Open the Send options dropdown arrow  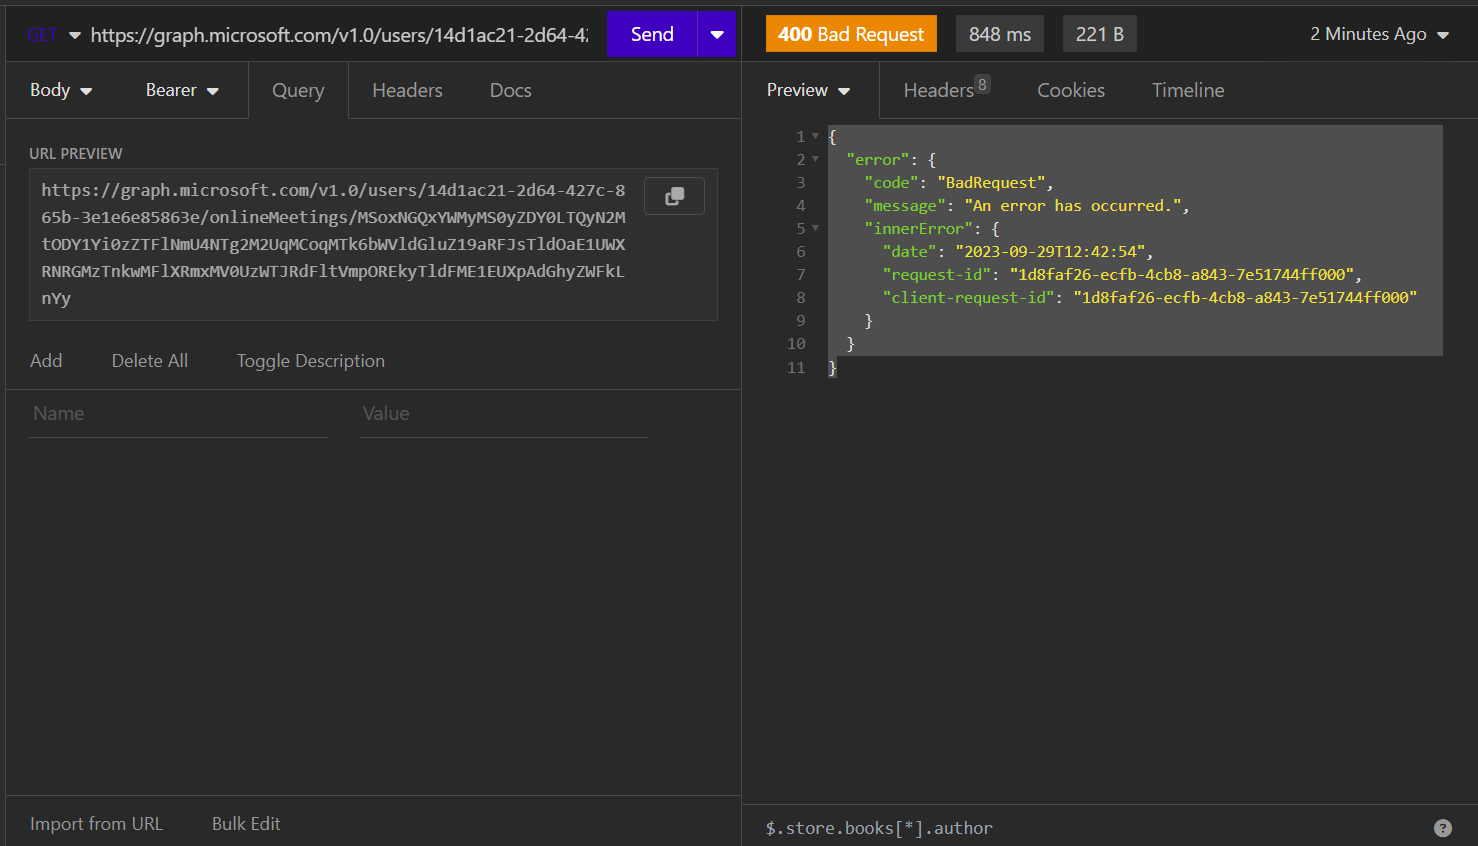click(717, 34)
